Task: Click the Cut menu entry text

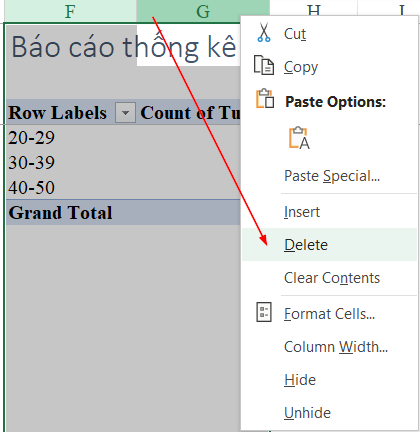Action: (295, 34)
